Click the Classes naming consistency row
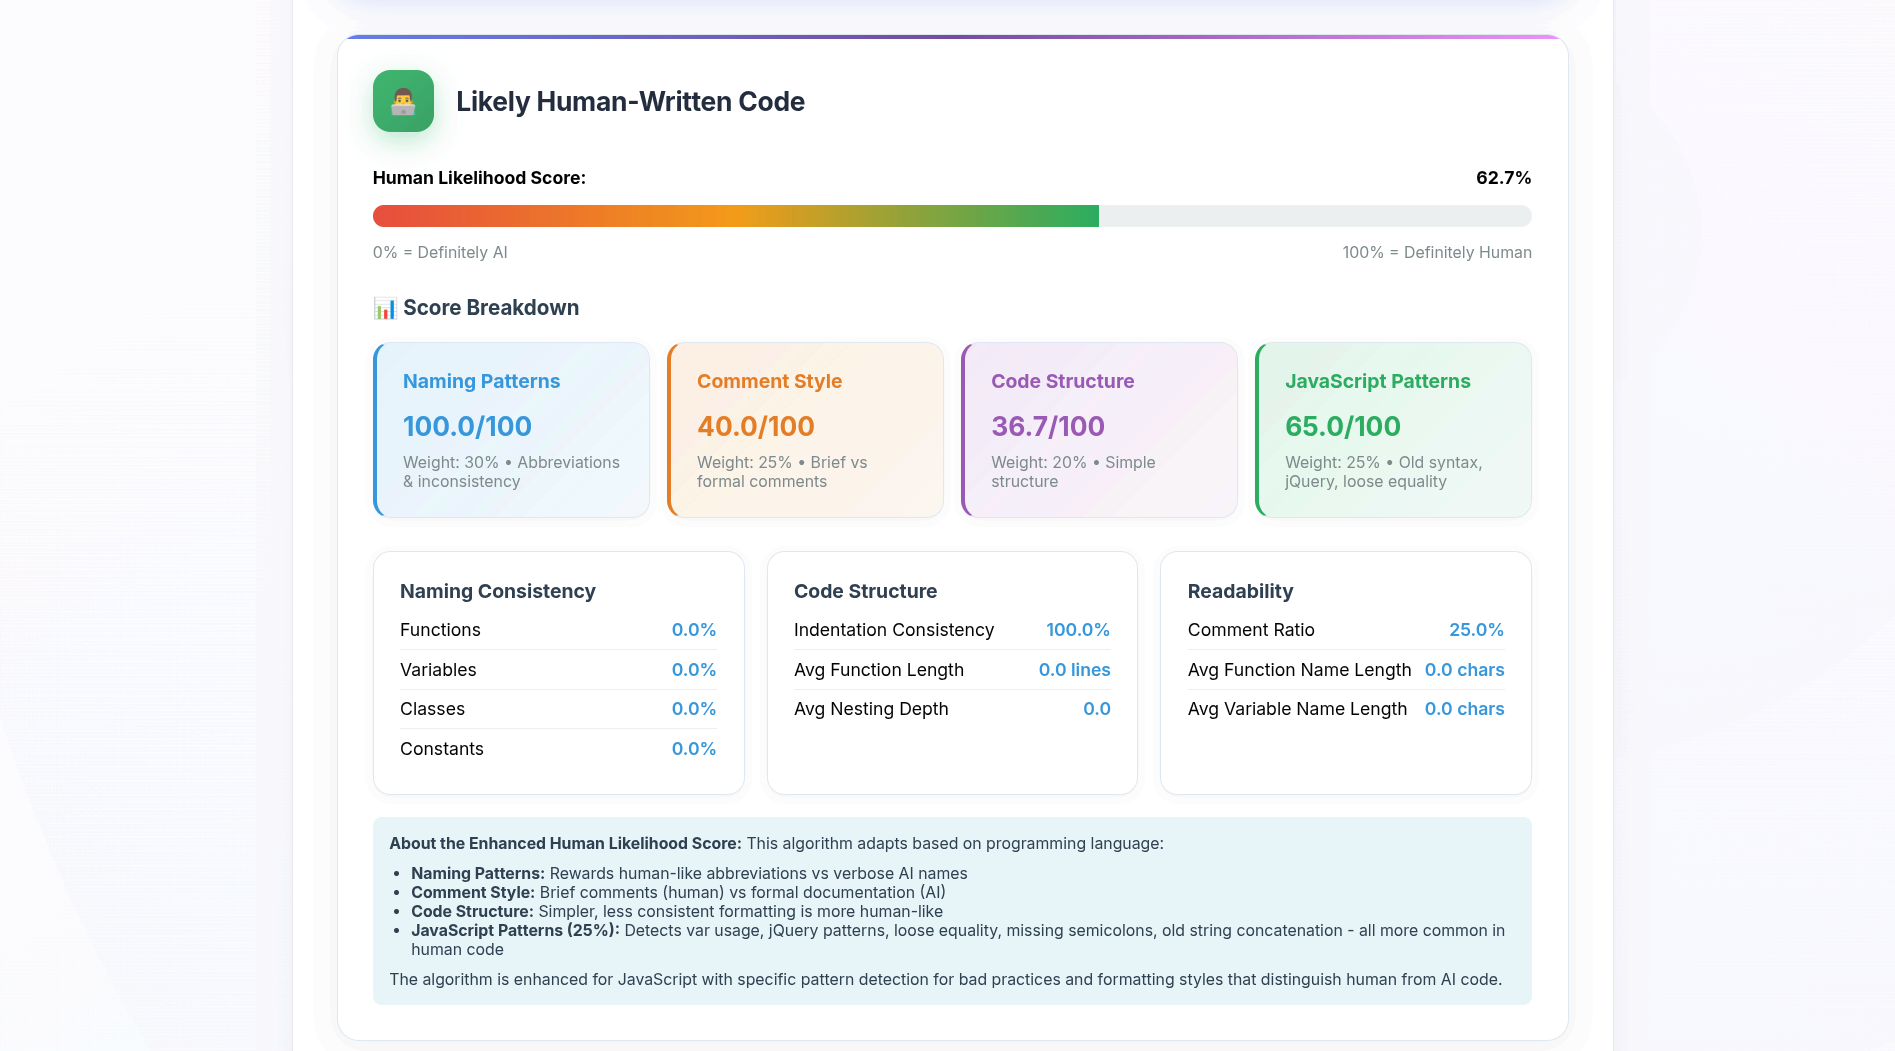This screenshot has width=1895, height=1051. pos(557,709)
